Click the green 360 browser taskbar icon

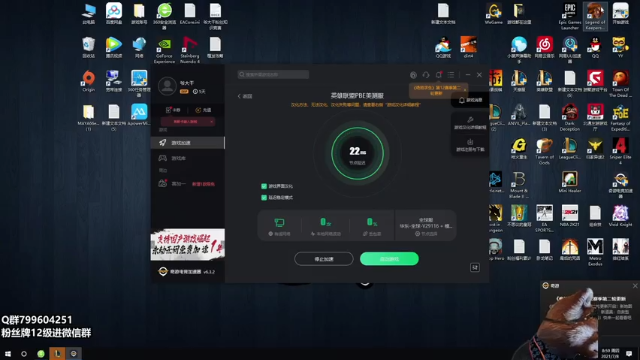coord(41,353)
